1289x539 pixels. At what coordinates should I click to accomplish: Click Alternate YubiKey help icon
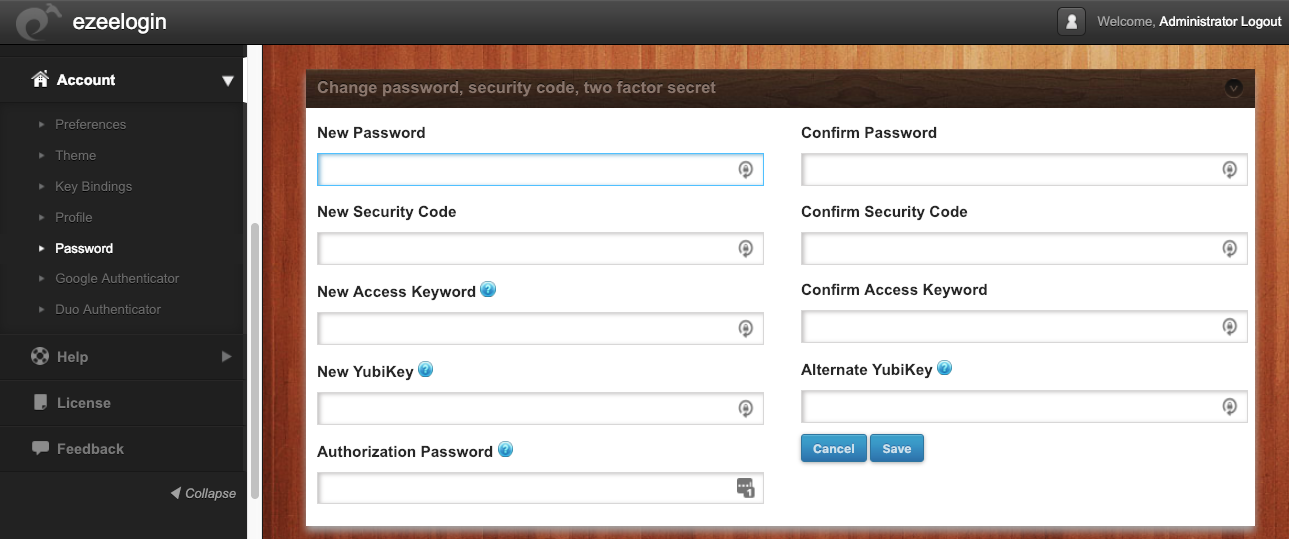click(x=944, y=368)
